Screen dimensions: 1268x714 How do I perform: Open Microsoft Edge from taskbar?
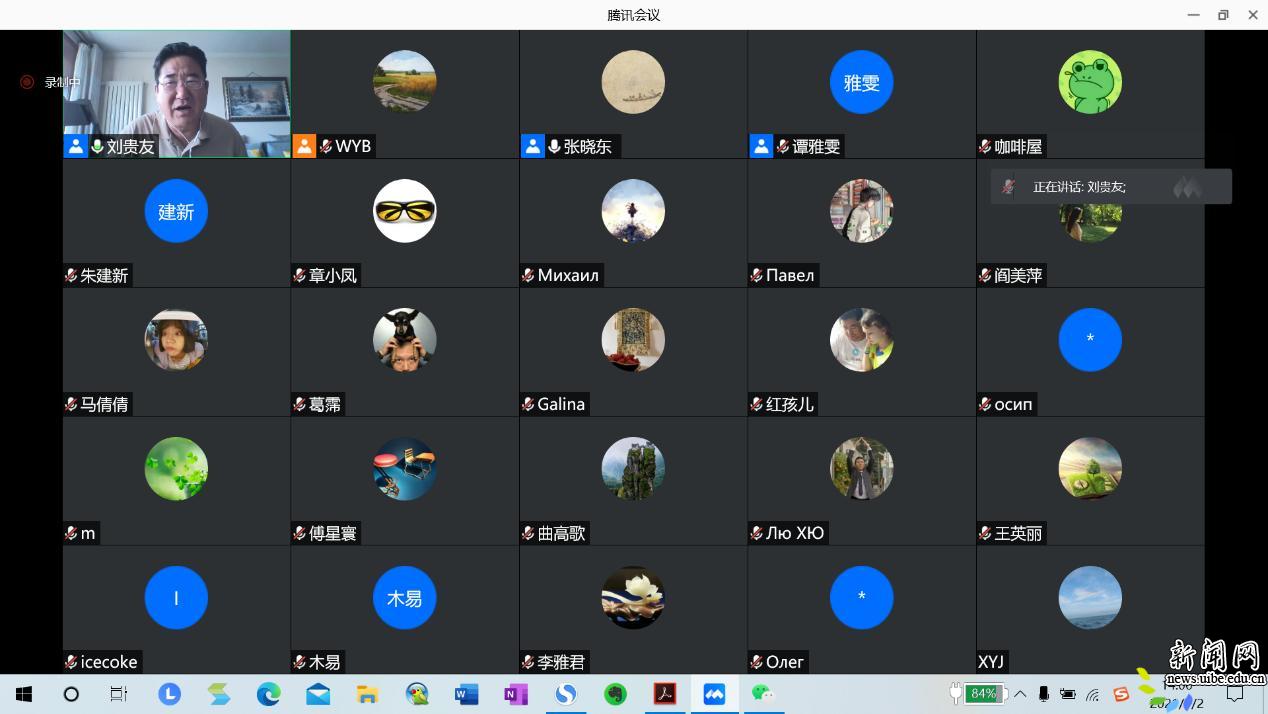268,693
